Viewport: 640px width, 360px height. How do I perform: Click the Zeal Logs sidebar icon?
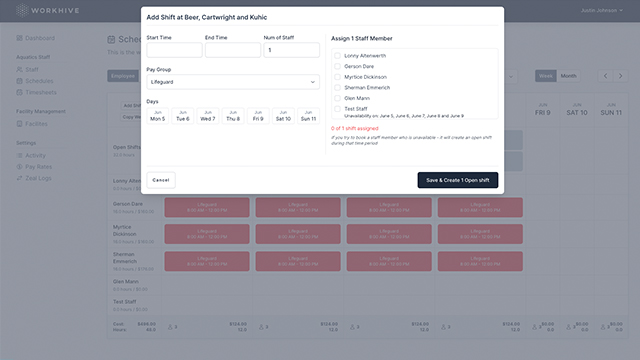19,178
